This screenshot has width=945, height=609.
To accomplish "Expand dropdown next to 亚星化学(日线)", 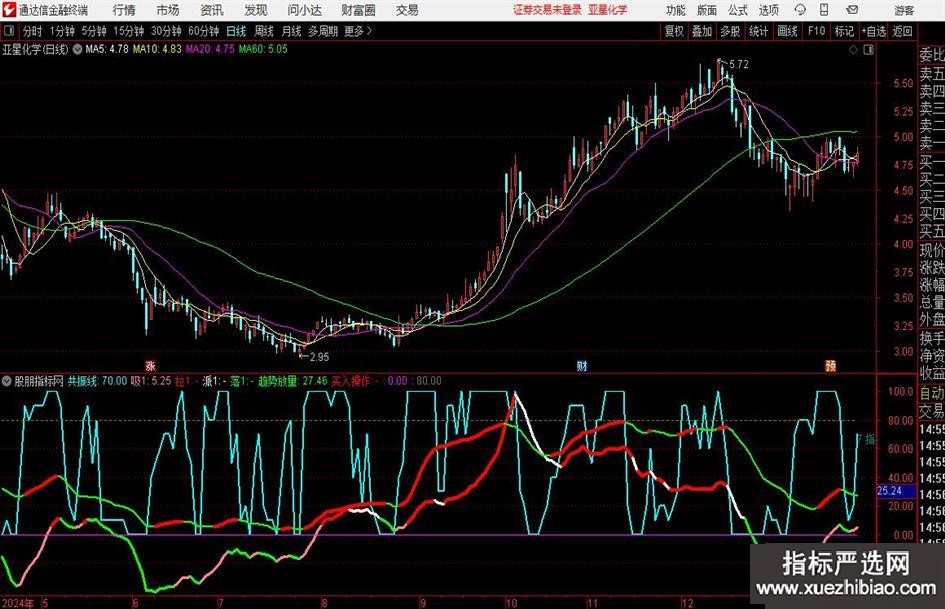I will point(77,49).
